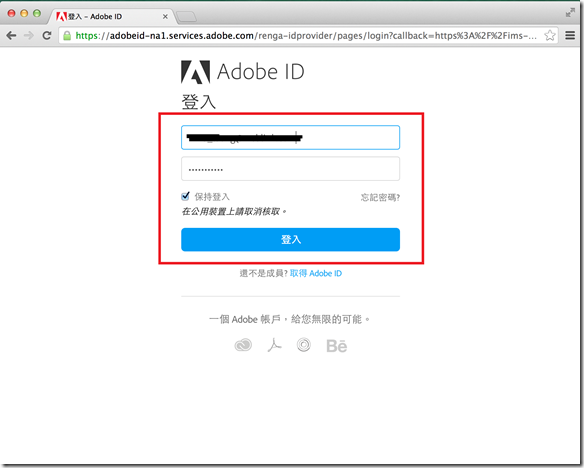Click the 在公用裝置上請取消核取 text
Screen dimensions: 584x468
(234, 212)
